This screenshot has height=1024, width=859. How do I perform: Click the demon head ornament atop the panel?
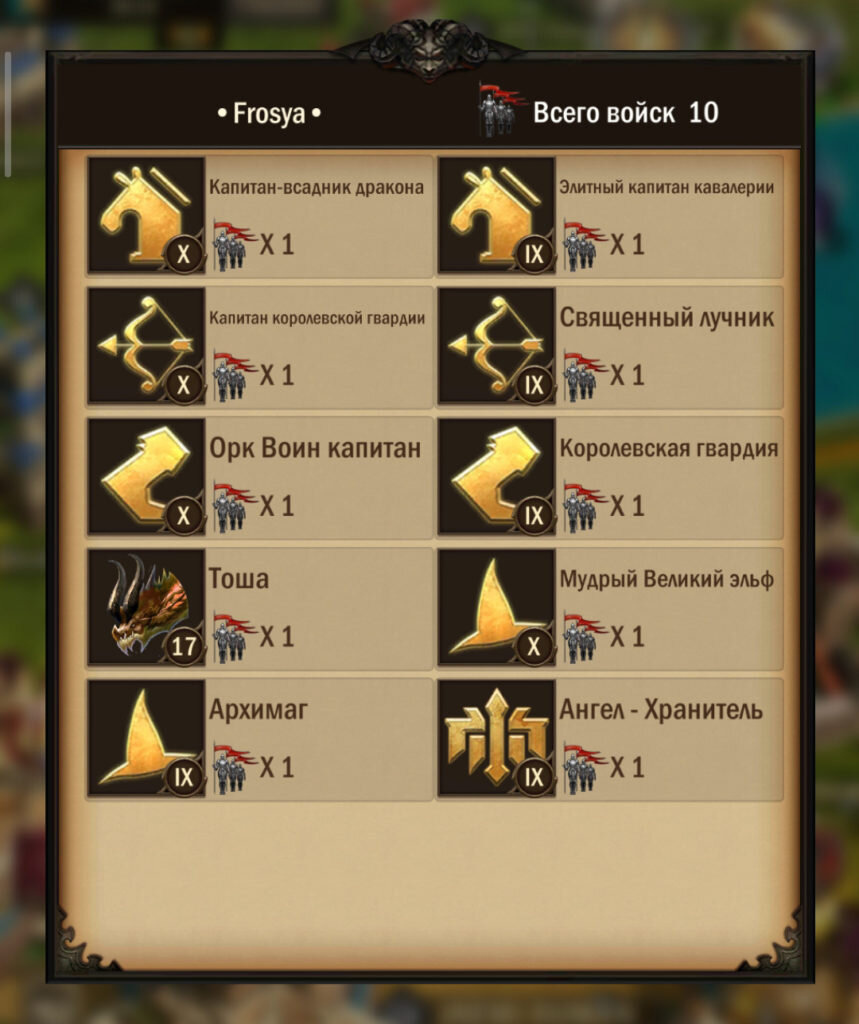(x=429, y=49)
